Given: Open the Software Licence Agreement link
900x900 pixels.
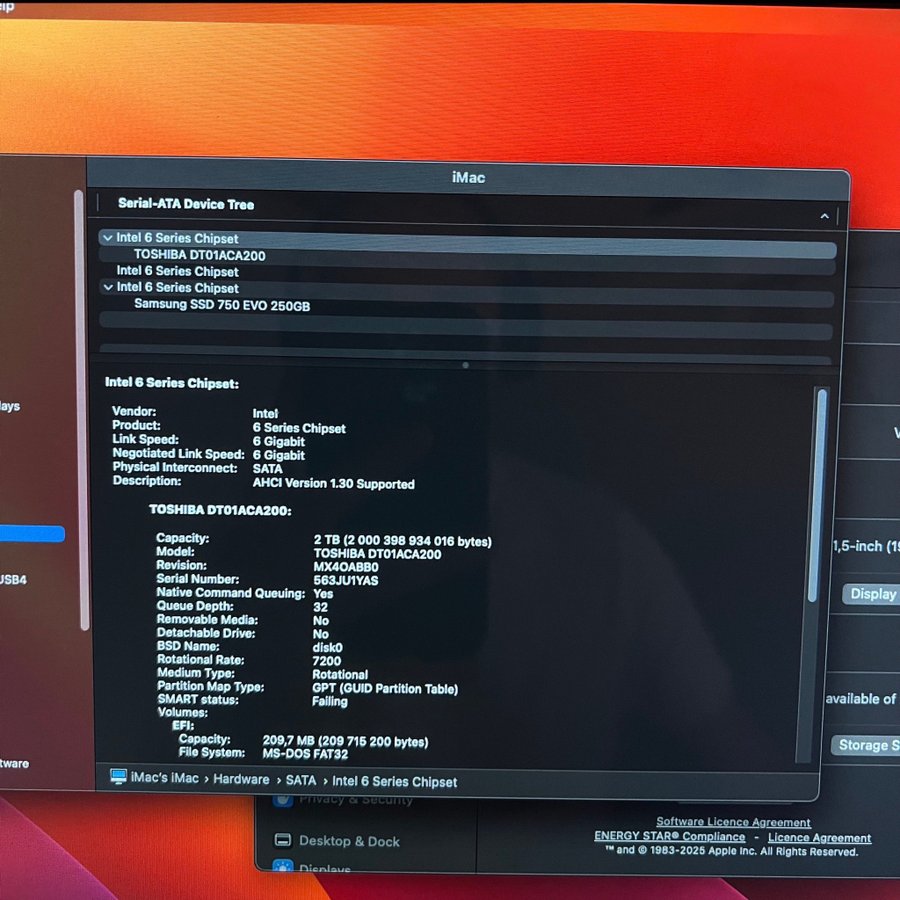Looking at the screenshot, I should 733,822.
